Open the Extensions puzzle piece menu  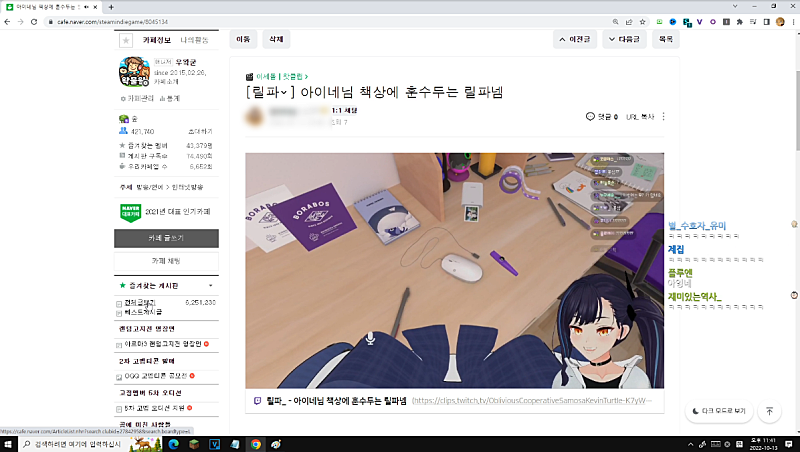coord(739,22)
